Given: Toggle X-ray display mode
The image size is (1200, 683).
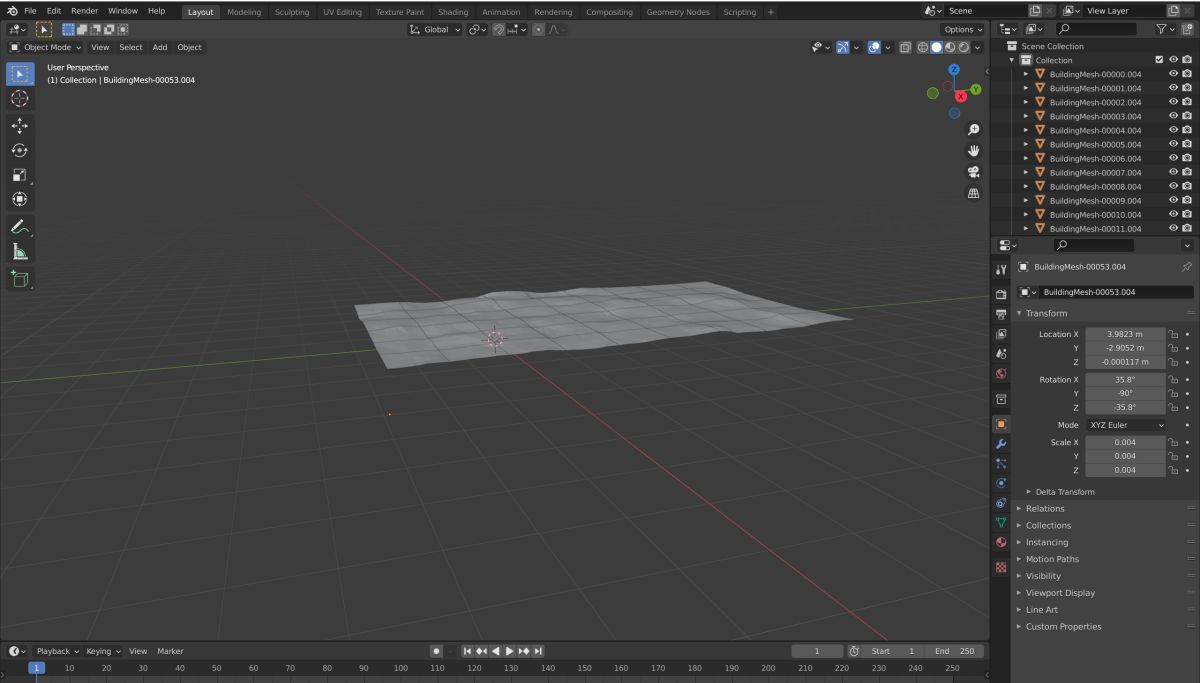Looking at the screenshot, I should 904,47.
